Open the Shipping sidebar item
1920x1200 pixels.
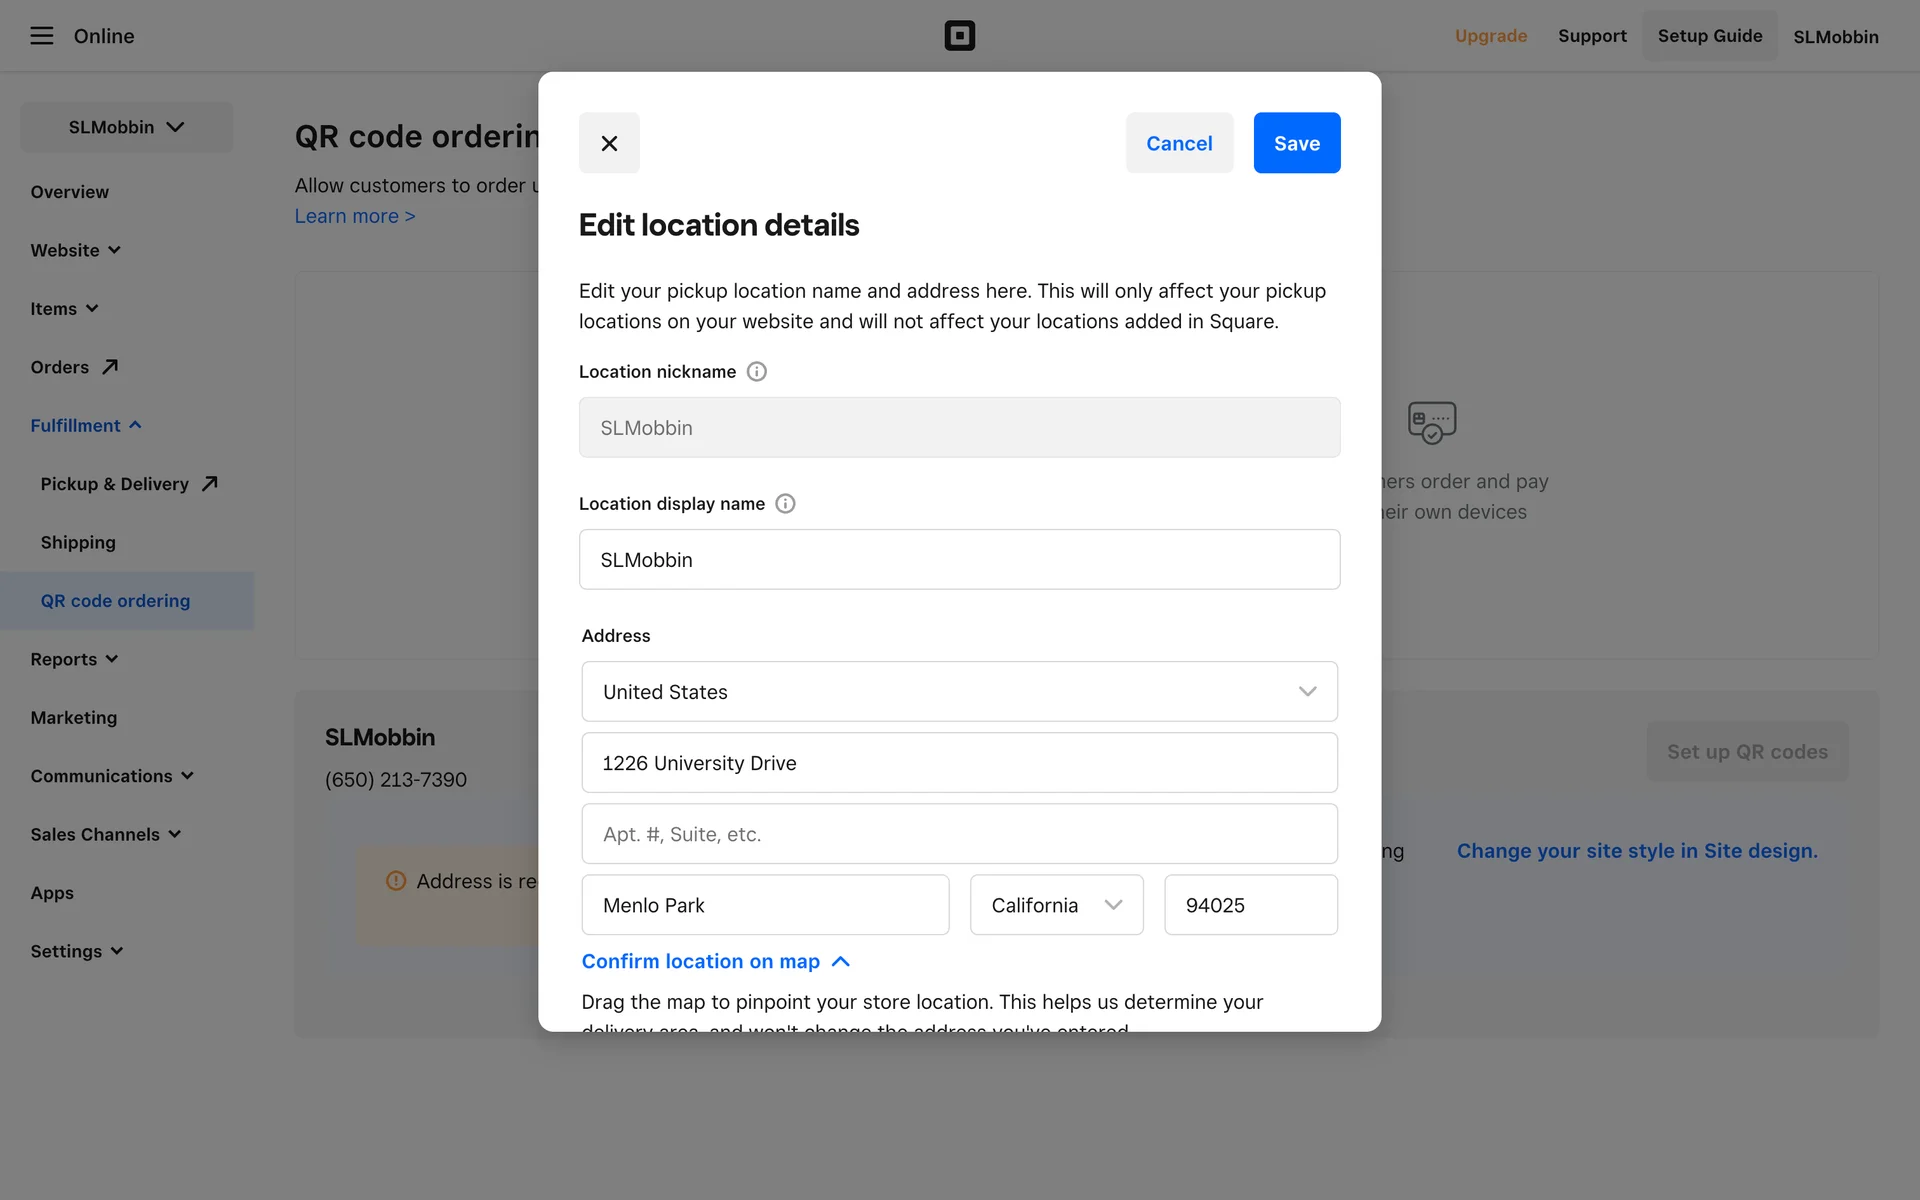[78, 543]
